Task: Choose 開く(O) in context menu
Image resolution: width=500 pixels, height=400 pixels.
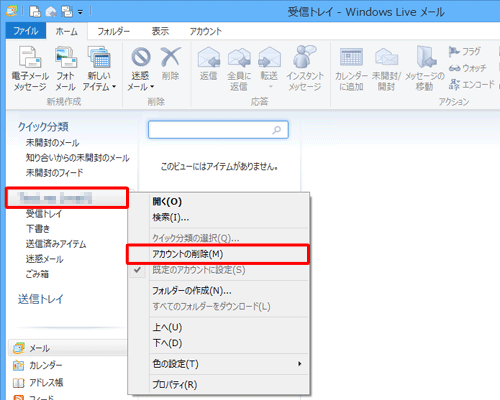Action: pos(218,202)
